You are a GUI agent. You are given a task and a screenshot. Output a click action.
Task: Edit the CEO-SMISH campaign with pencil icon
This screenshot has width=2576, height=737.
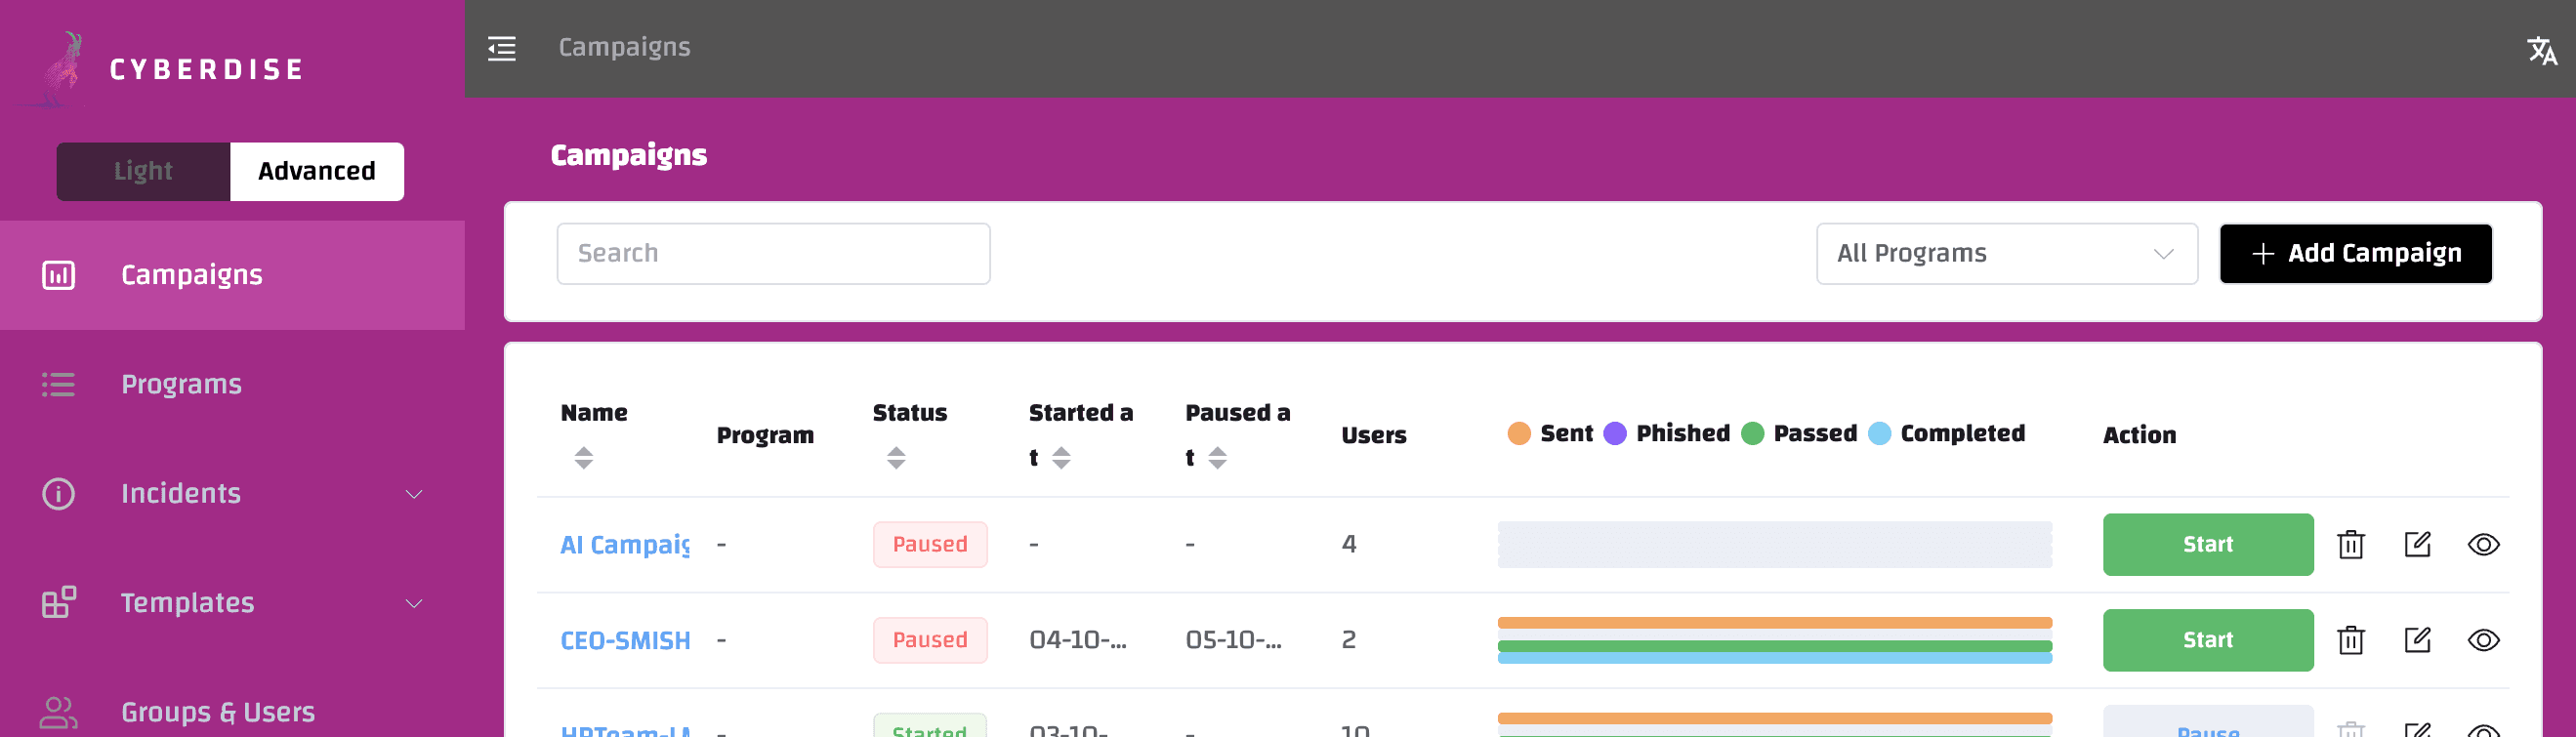[x=2417, y=640]
